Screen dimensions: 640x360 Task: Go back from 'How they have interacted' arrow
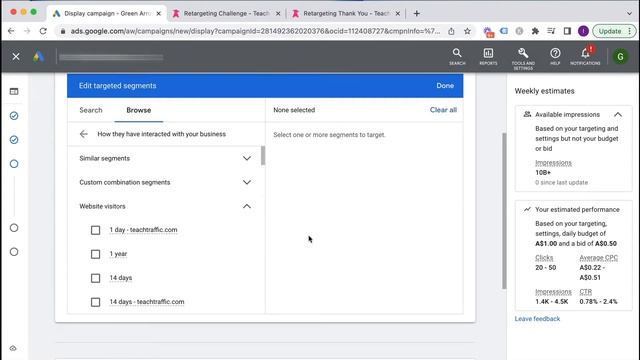pos(84,134)
